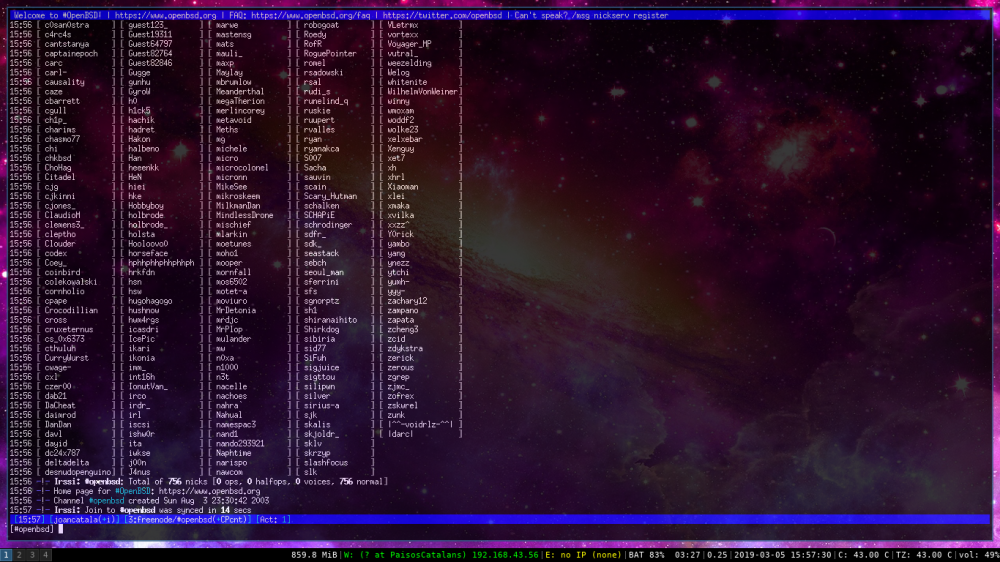Select the nick 'Hobbyboy'
Image resolution: width=1000 pixels, height=562 pixels.
coord(145,206)
